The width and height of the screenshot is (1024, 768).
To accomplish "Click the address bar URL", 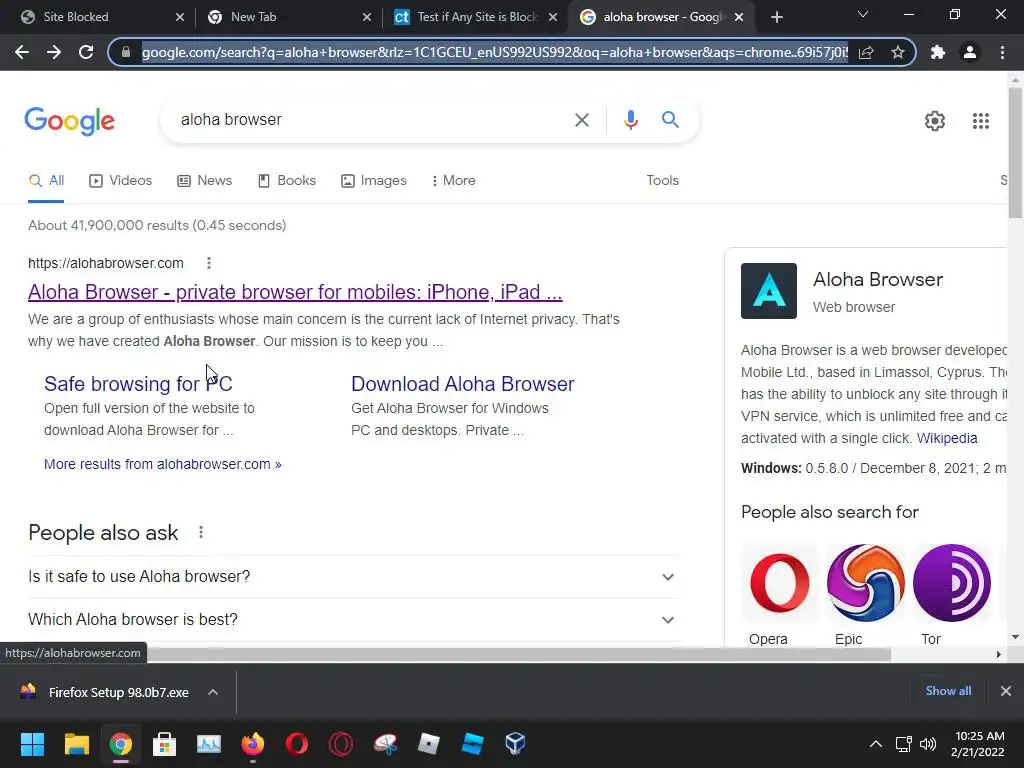I will 494,52.
